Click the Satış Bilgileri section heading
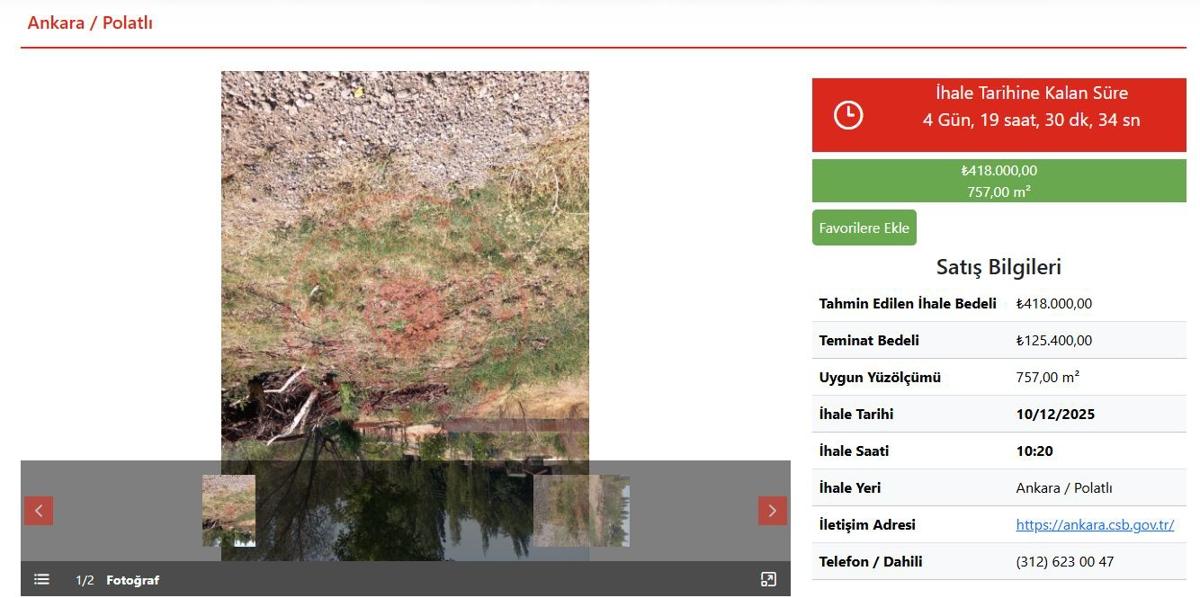This screenshot has height=598, width=1200. pyautogui.click(x=999, y=267)
